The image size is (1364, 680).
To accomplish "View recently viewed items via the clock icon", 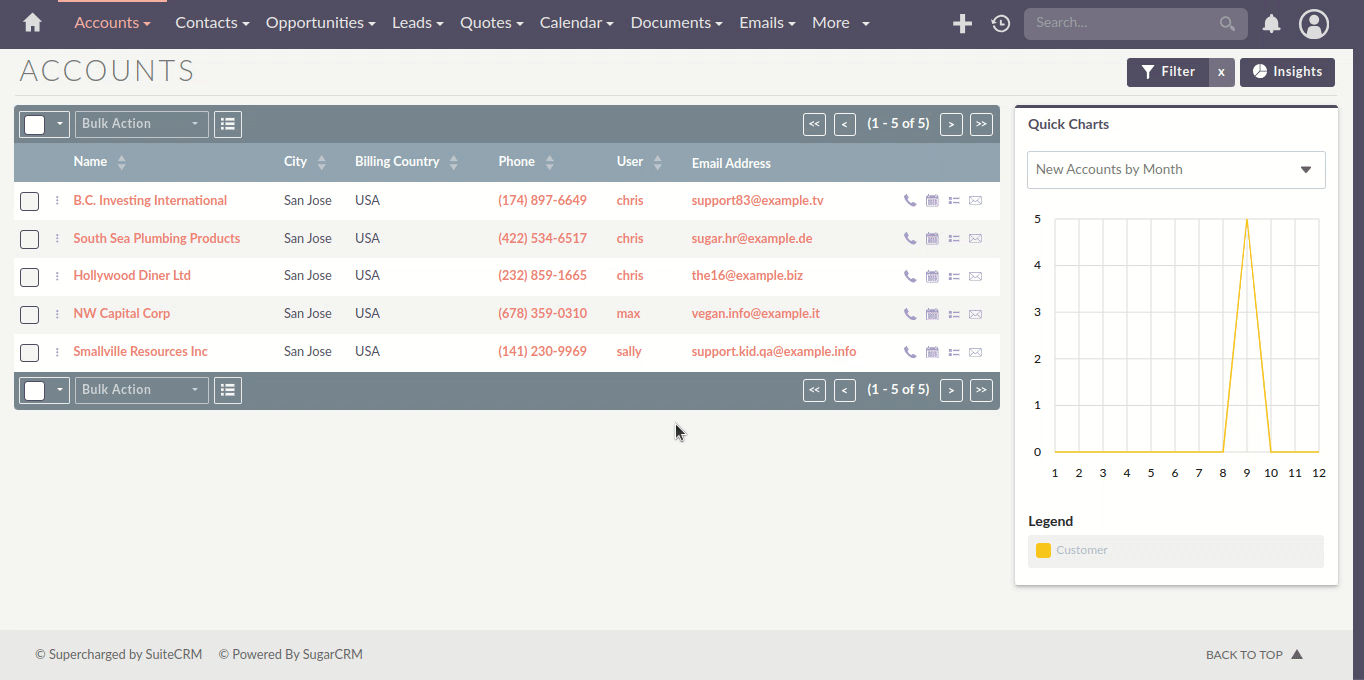I will (1000, 23).
